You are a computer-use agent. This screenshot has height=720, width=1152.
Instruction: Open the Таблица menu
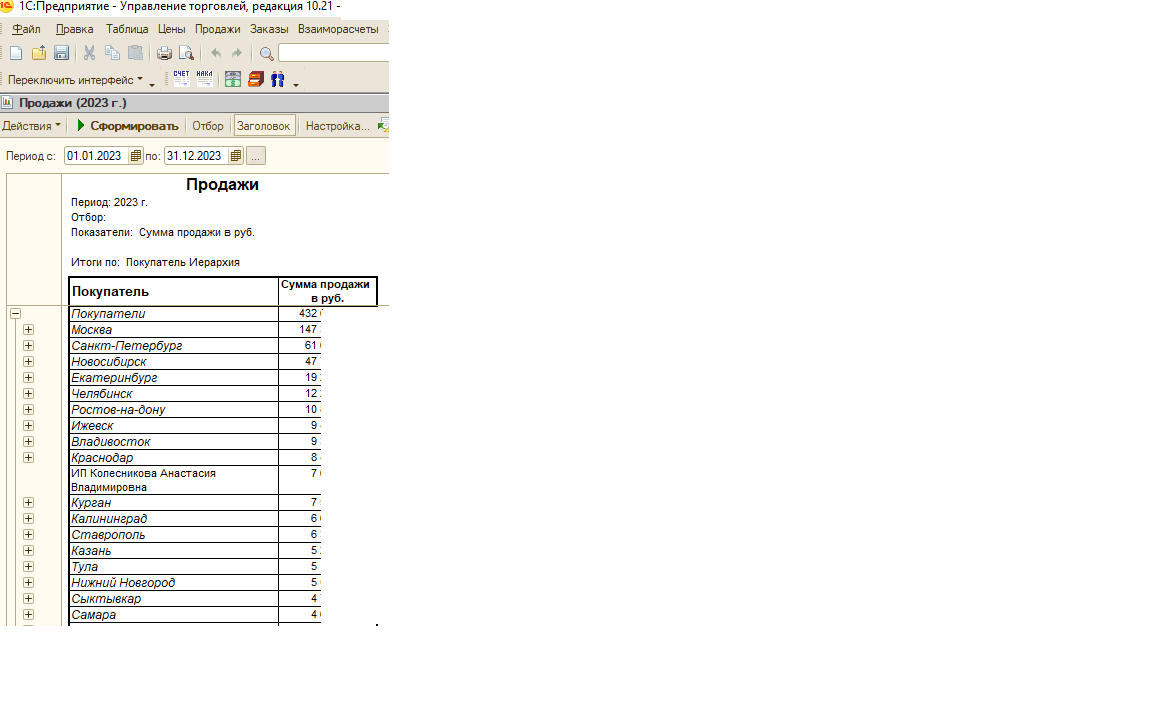click(127, 29)
